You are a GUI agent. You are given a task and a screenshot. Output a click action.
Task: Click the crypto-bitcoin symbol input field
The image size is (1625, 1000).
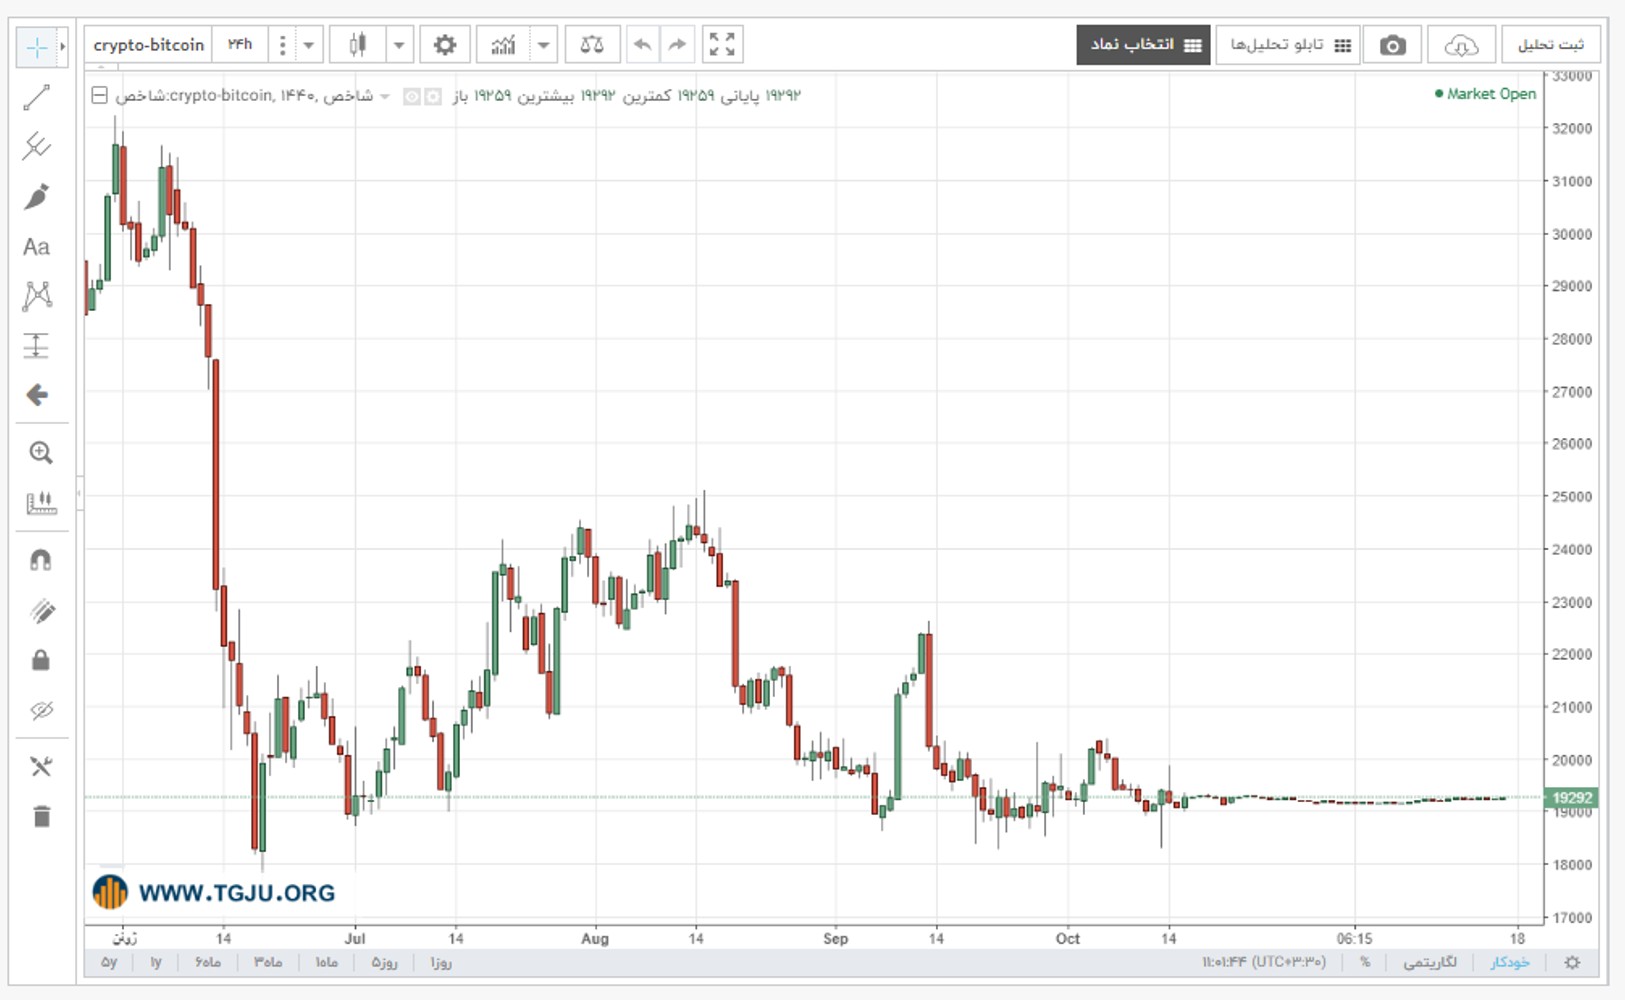tap(149, 45)
